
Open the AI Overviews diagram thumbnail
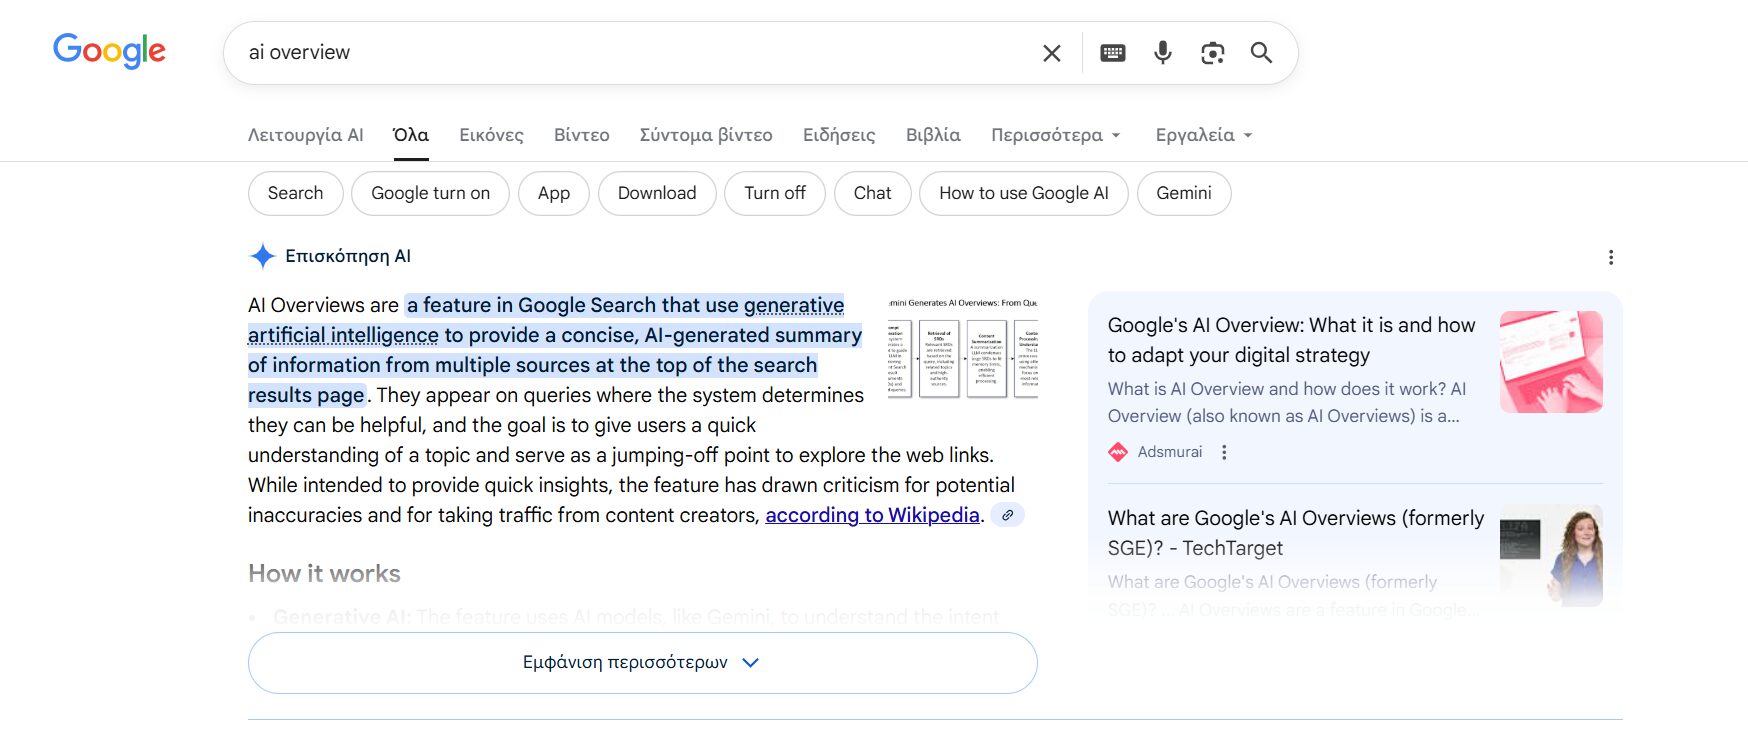962,348
